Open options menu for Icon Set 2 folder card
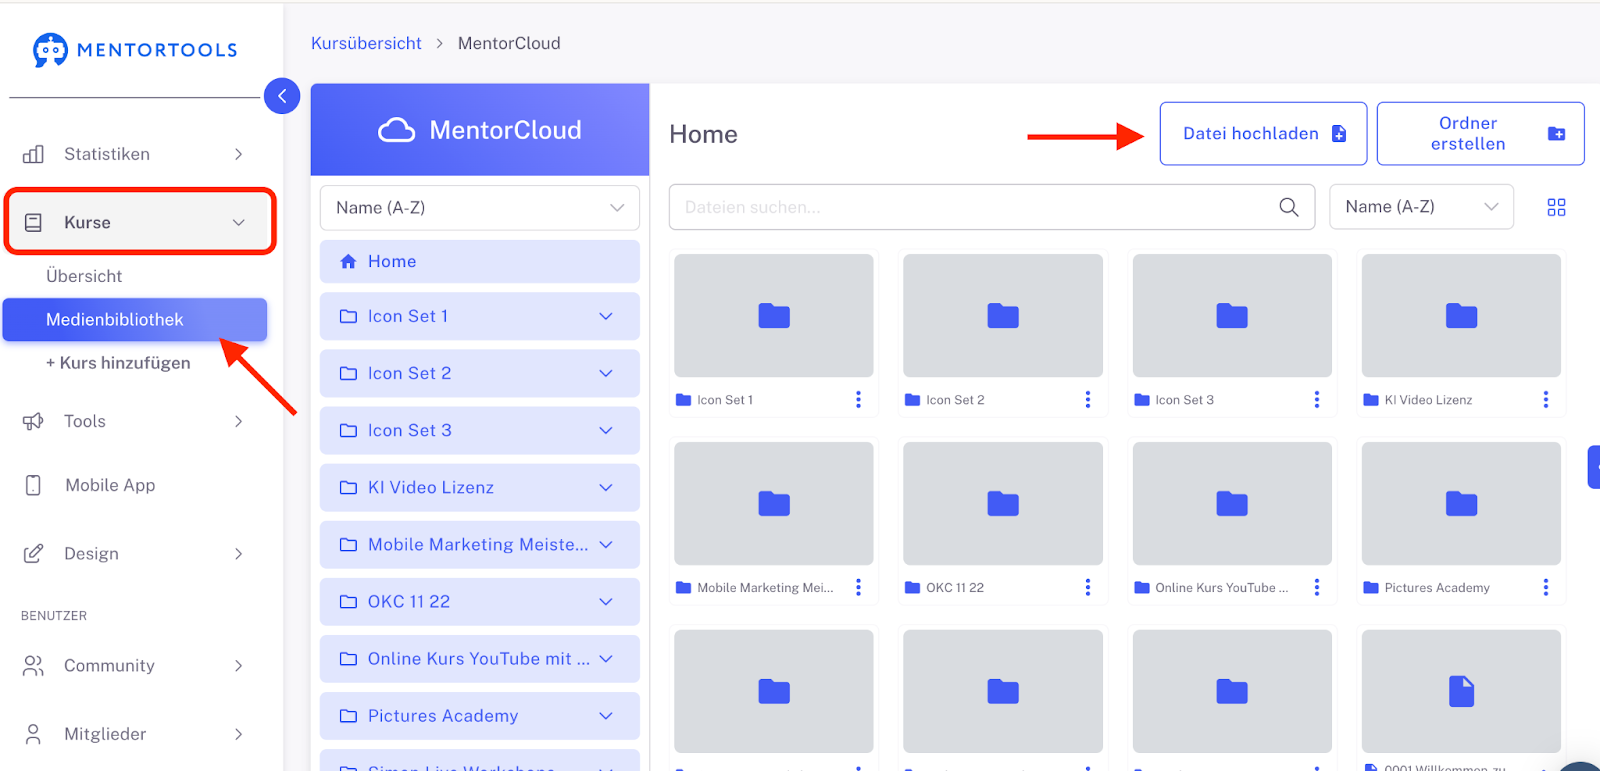Viewport: 1600px width, 771px height. (1087, 399)
